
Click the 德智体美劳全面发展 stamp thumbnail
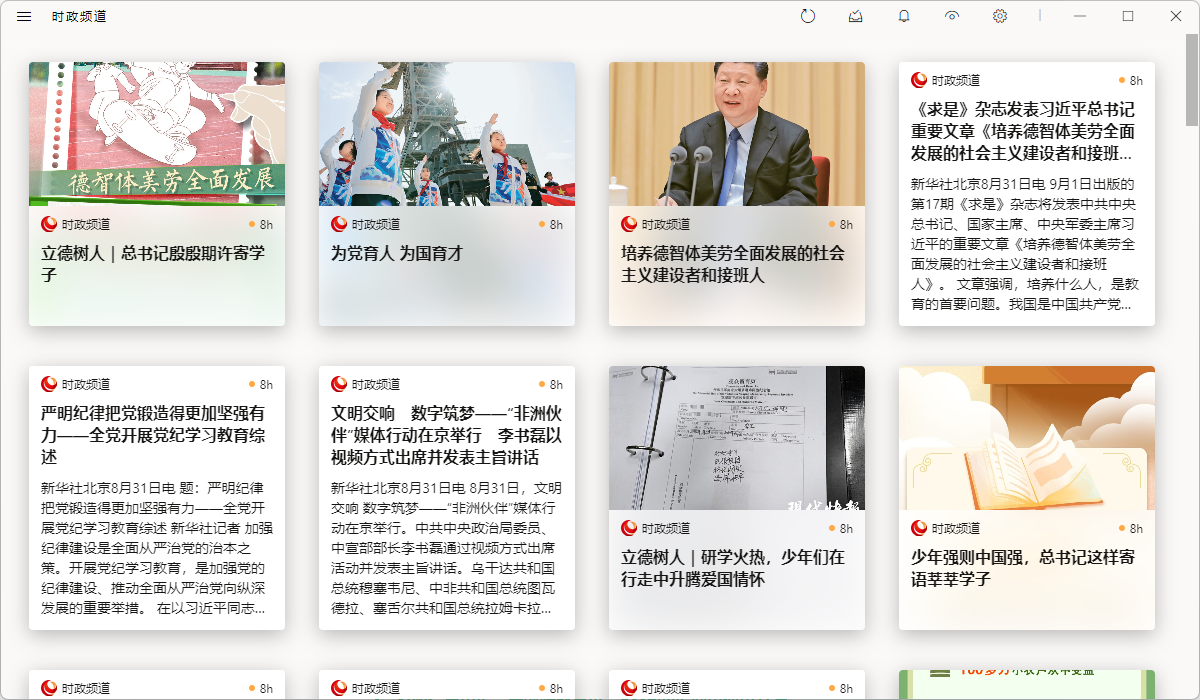coord(157,134)
